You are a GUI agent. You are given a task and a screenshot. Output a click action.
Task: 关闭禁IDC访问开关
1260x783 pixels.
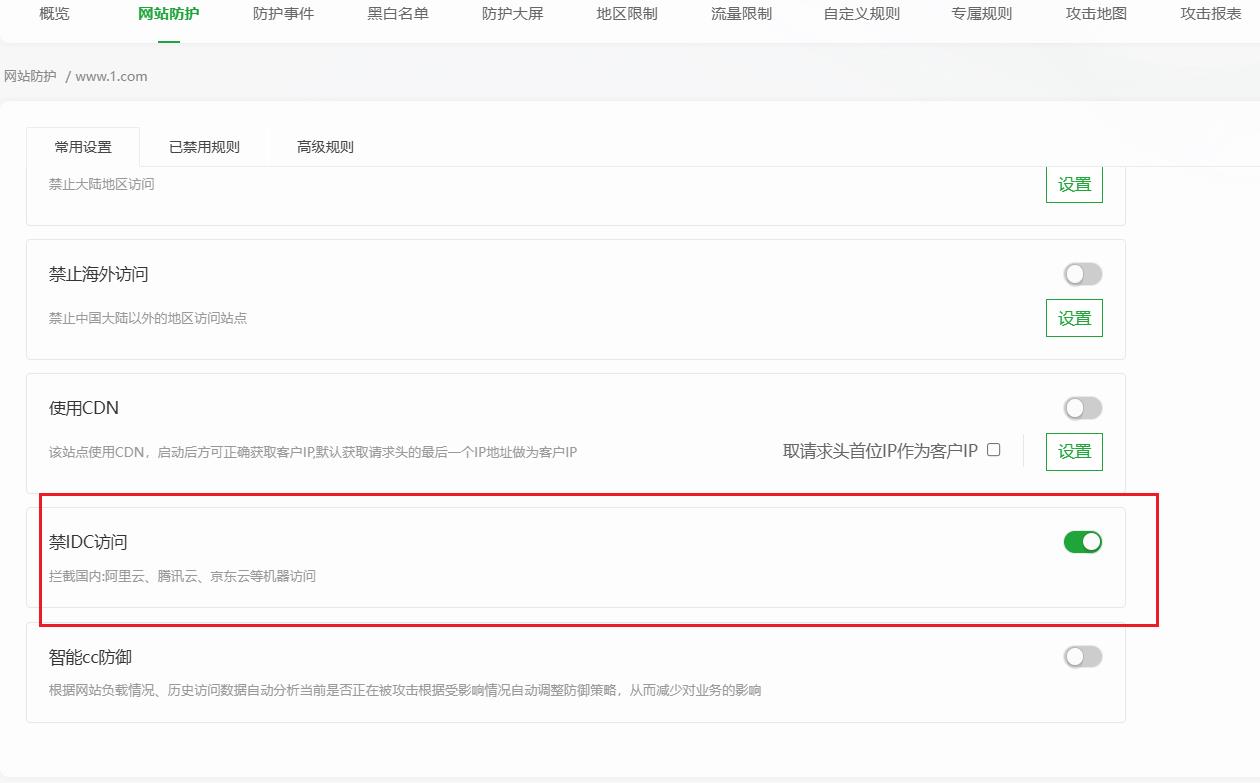[x=1082, y=541]
